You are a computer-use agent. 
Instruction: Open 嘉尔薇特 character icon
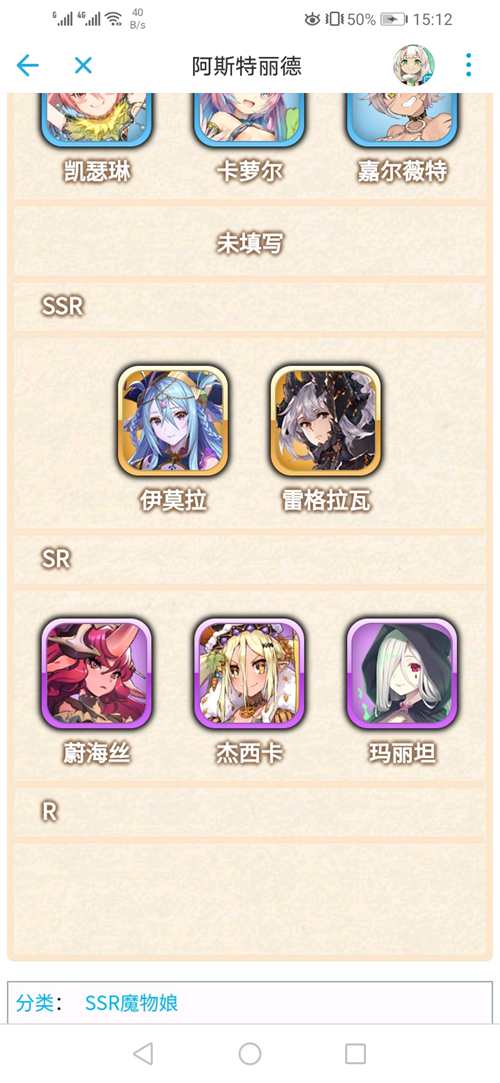coord(402,120)
